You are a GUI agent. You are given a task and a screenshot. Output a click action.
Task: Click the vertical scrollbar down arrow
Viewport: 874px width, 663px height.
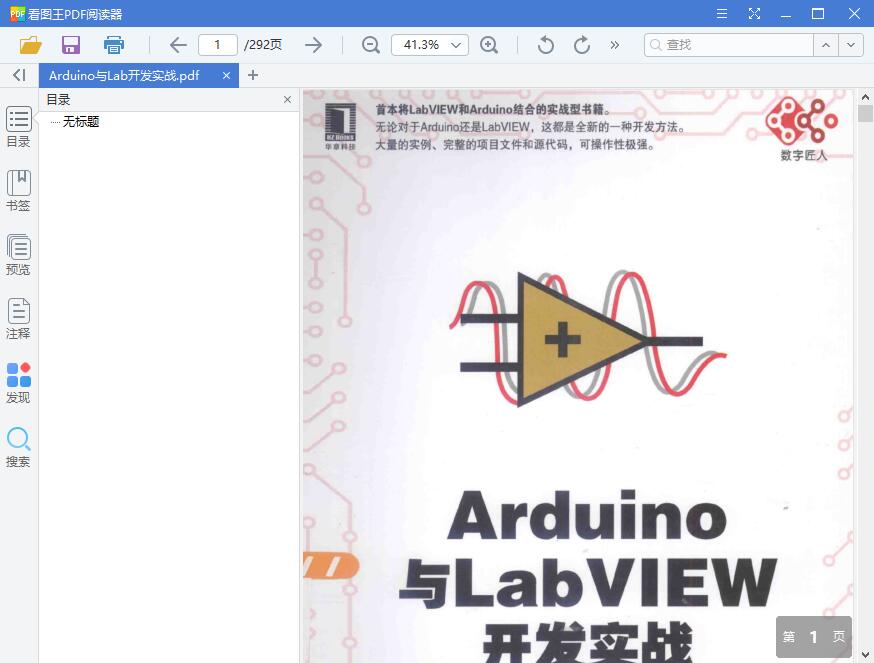coord(865,654)
